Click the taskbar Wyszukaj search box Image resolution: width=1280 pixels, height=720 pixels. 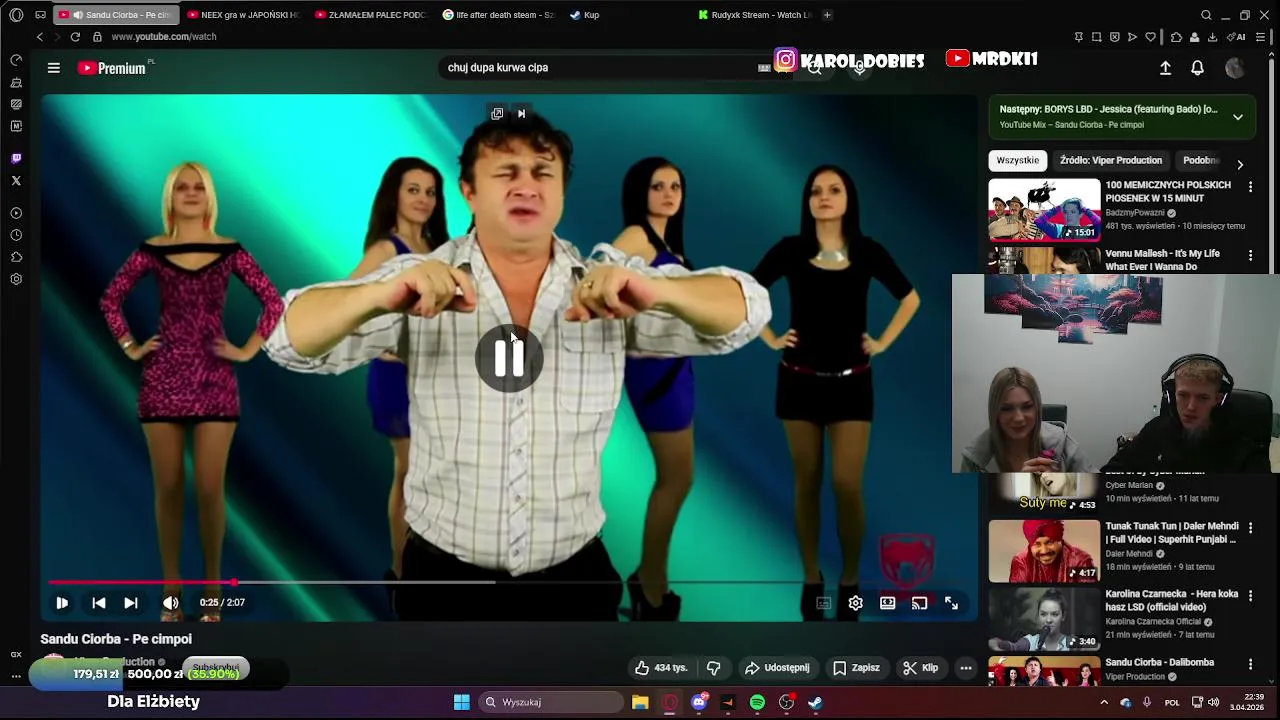(549, 702)
